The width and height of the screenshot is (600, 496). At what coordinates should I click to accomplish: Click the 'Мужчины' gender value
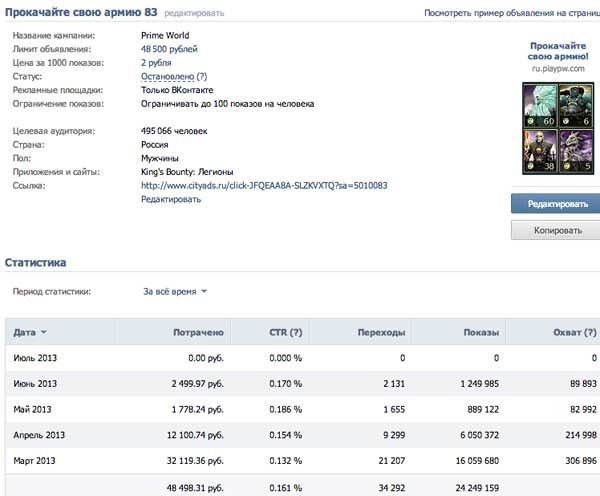coord(160,158)
